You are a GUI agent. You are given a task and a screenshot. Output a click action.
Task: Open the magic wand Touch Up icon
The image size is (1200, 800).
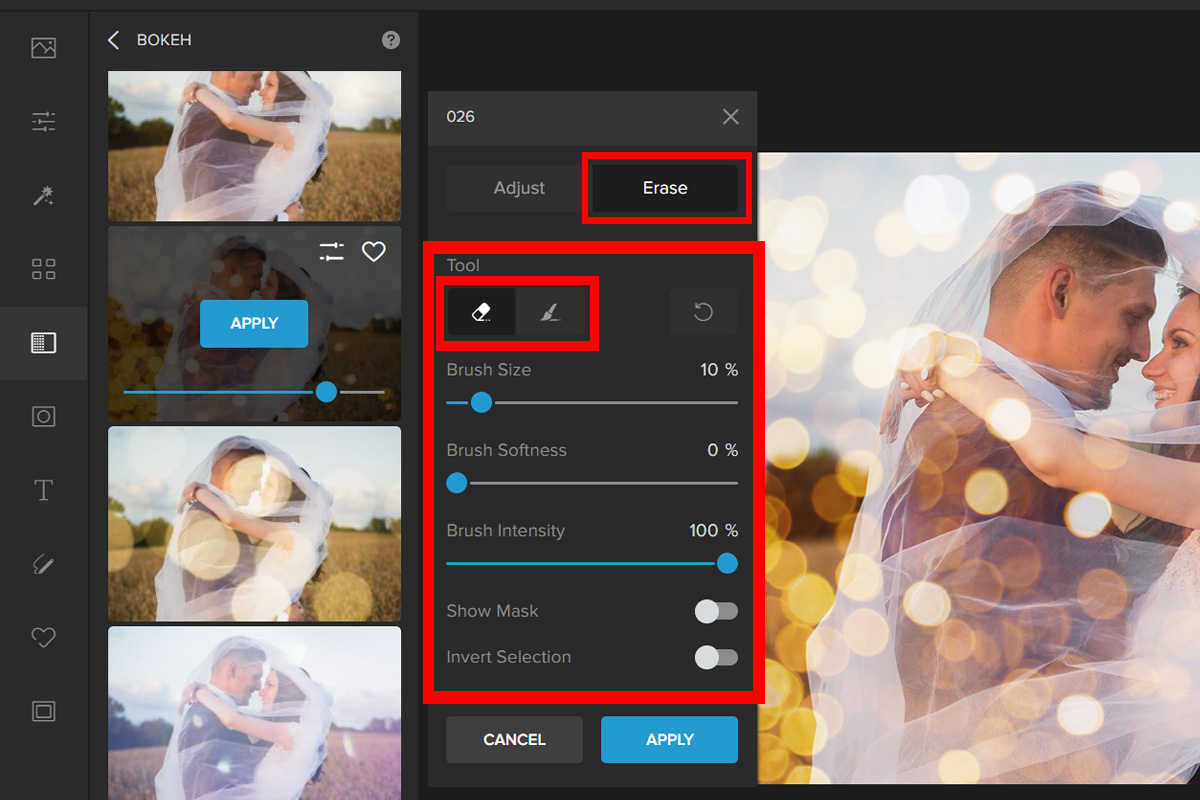click(x=43, y=196)
